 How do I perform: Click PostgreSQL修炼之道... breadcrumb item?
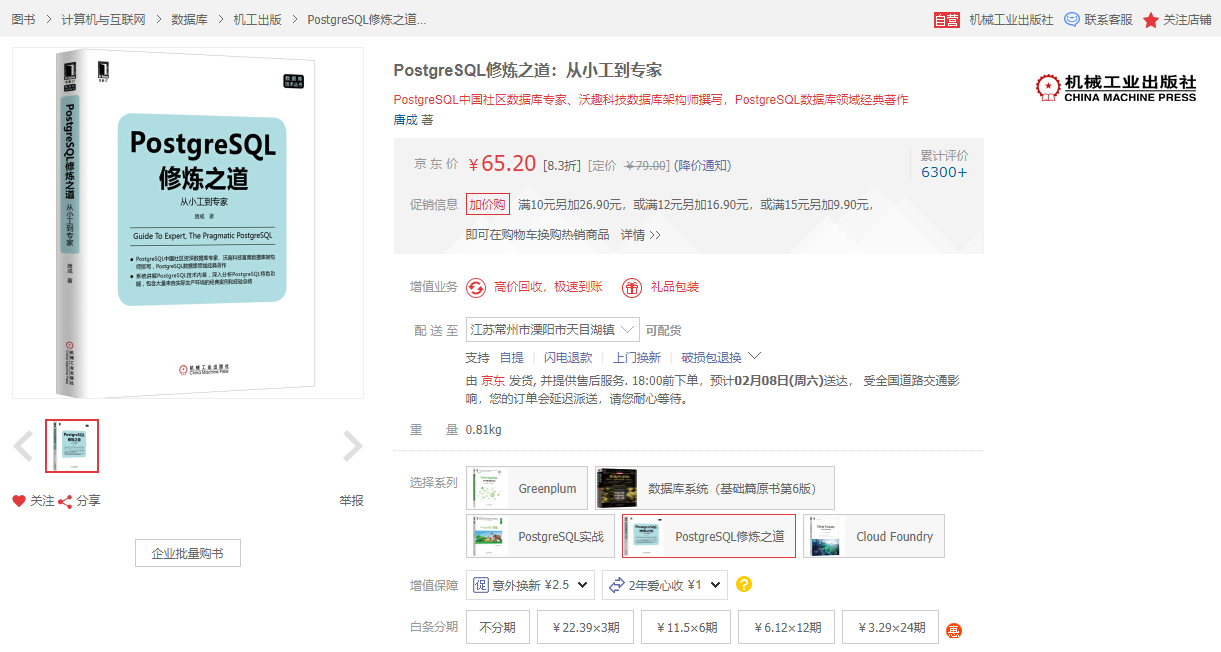pyautogui.click(x=366, y=20)
